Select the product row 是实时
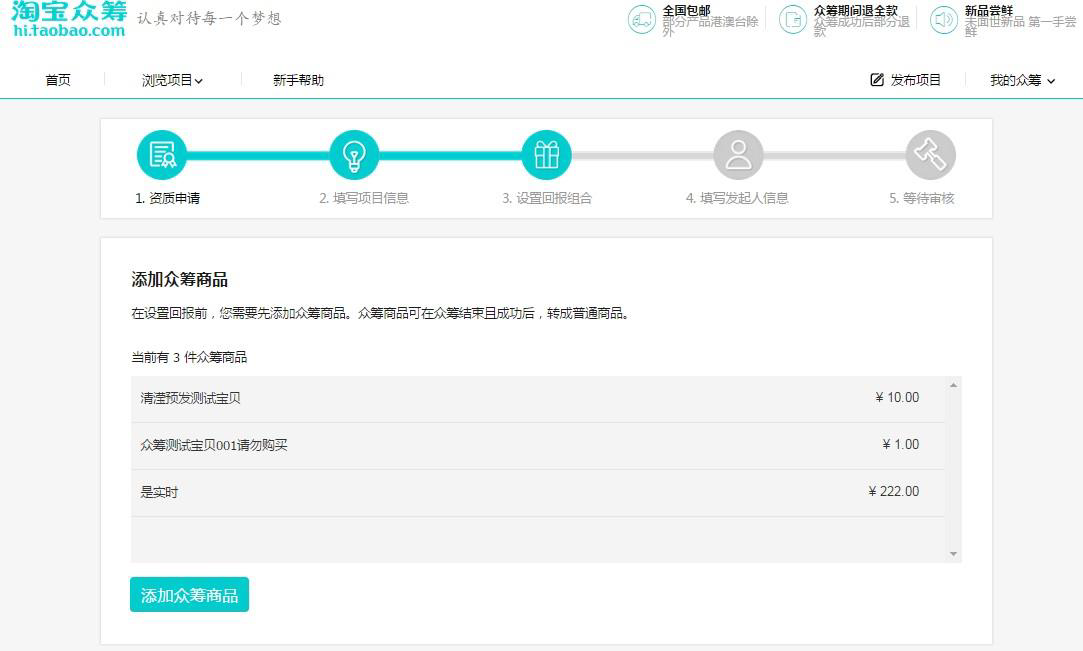1083x651 pixels. click(537, 493)
